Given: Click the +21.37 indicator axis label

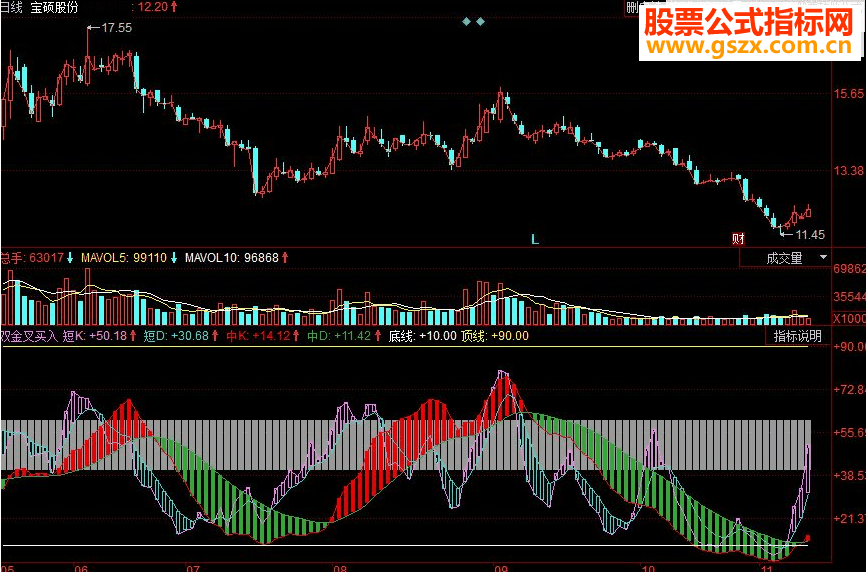Looking at the screenshot, I should point(849,518).
